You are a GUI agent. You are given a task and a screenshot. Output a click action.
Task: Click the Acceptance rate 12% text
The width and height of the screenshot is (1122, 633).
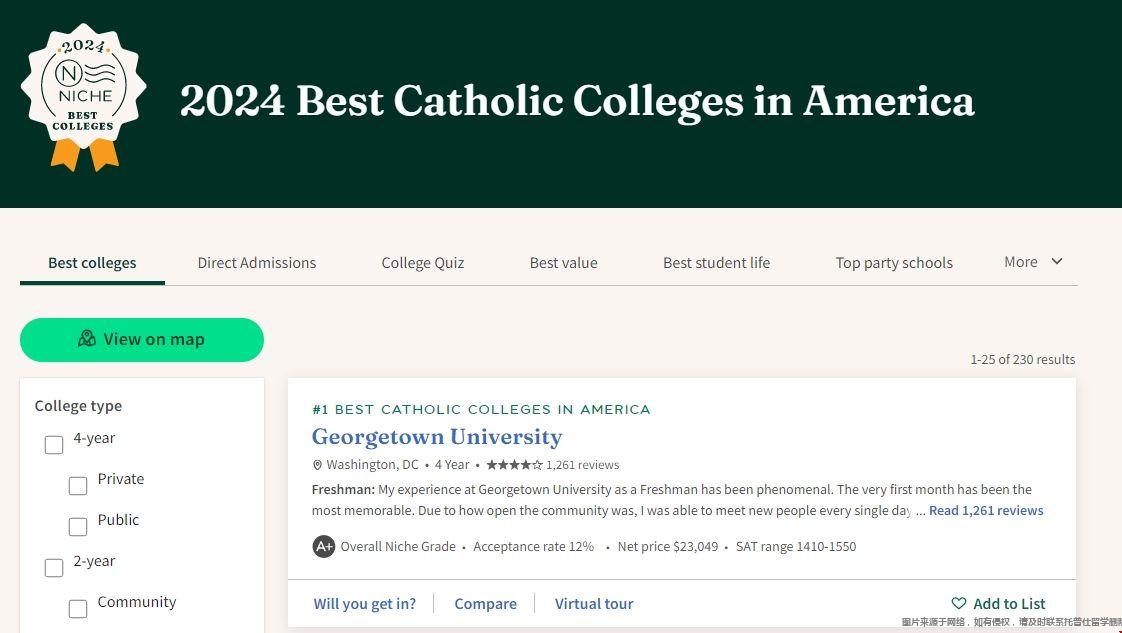(x=533, y=546)
